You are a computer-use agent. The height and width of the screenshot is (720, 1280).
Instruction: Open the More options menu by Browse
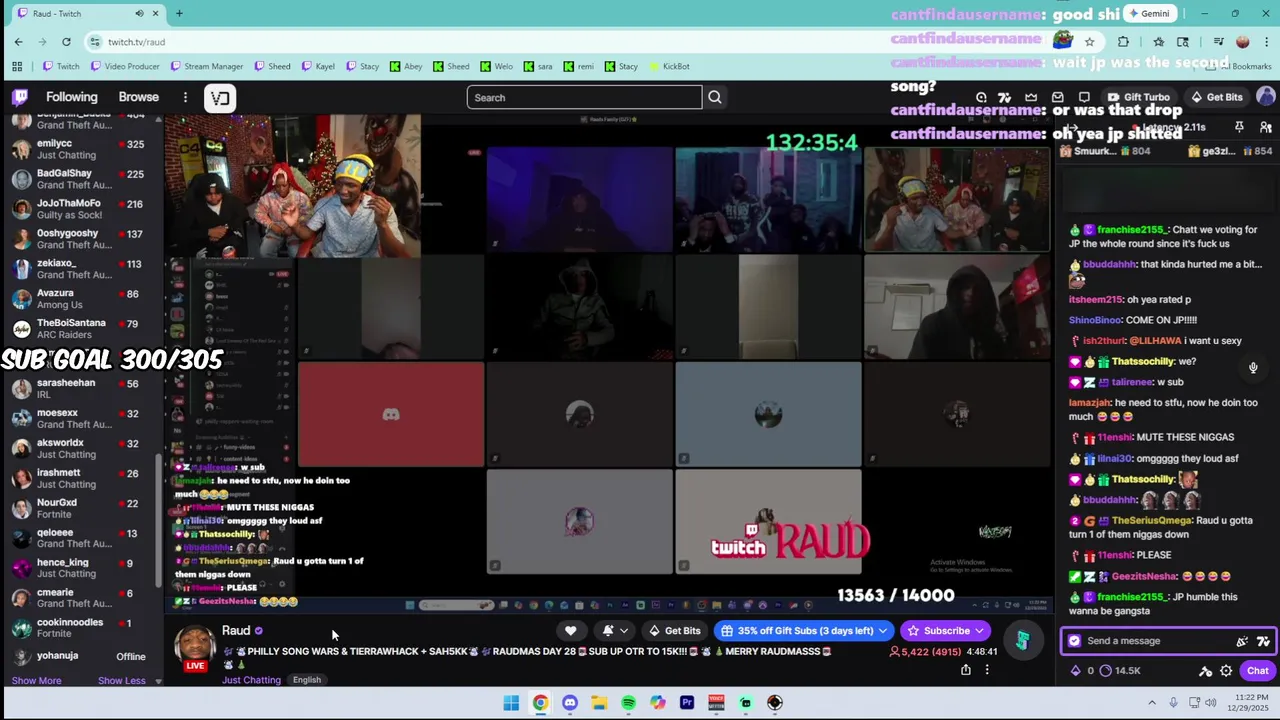coord(185,97)
